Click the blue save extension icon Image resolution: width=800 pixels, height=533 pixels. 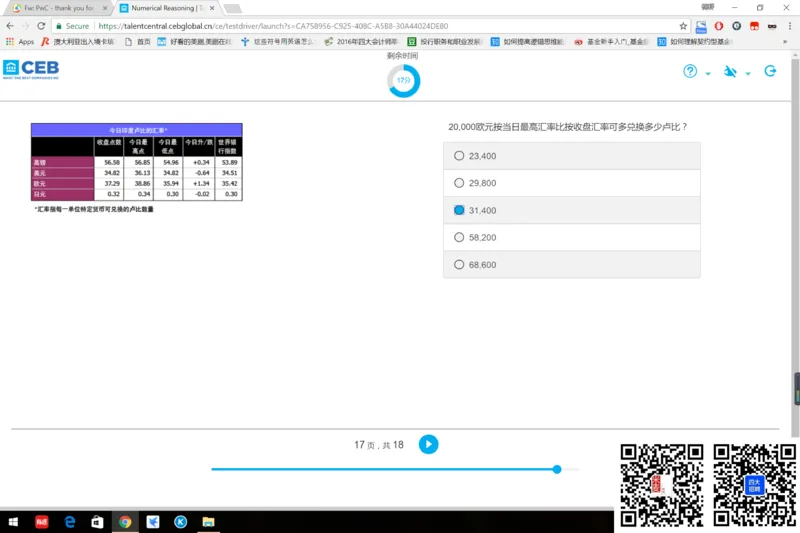point(701,27)
